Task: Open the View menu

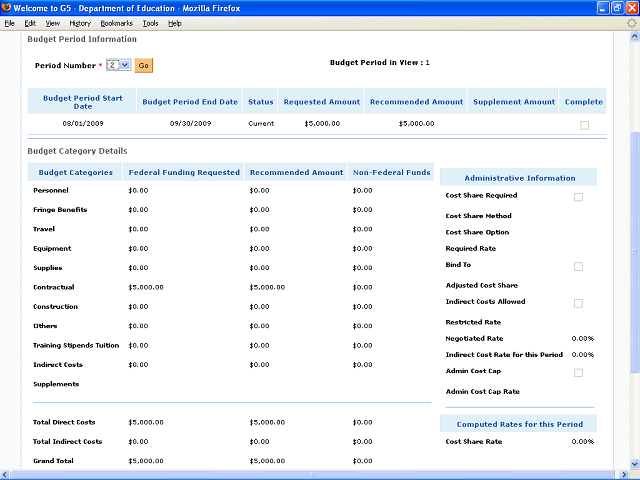Action: [x=52, y=22]
